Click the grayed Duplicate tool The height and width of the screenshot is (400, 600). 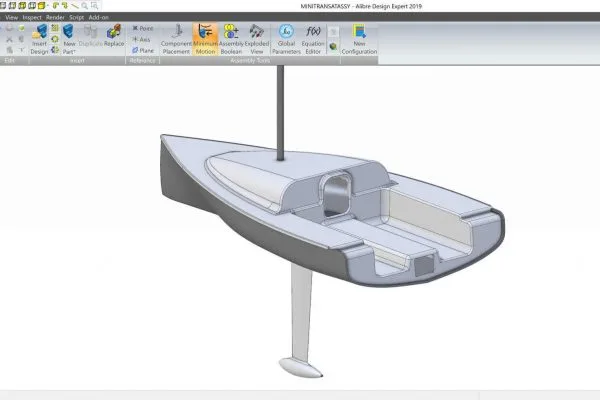click(x=91, y=36)
